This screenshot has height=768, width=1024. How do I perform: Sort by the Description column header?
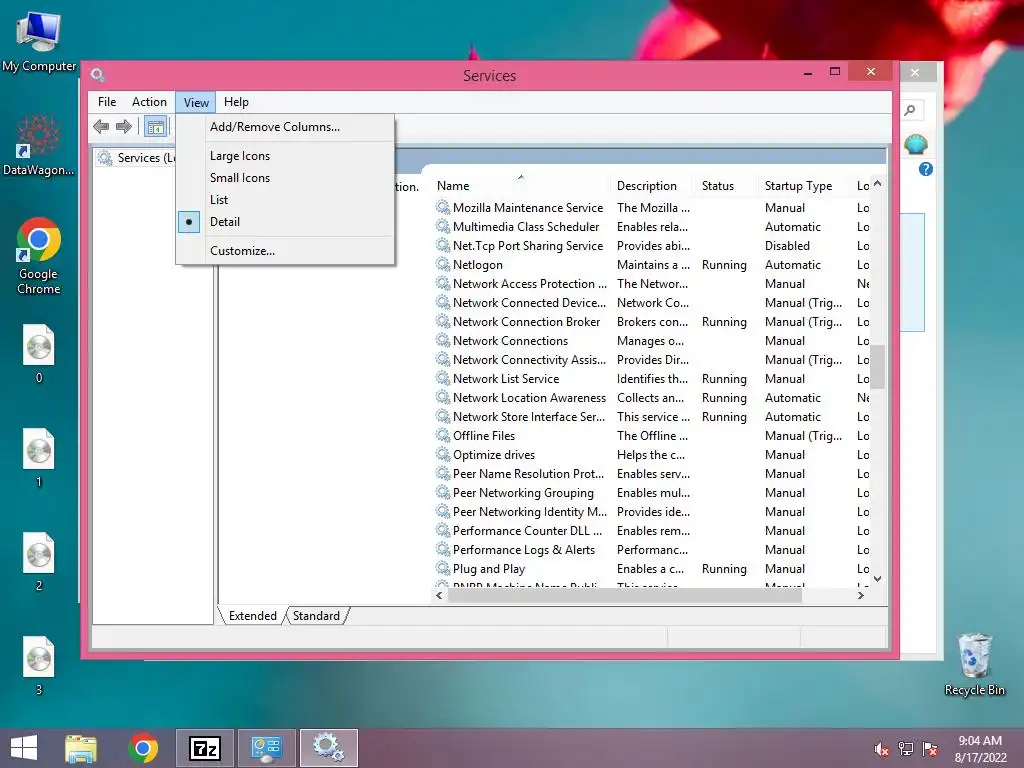(x=652, y=186)
